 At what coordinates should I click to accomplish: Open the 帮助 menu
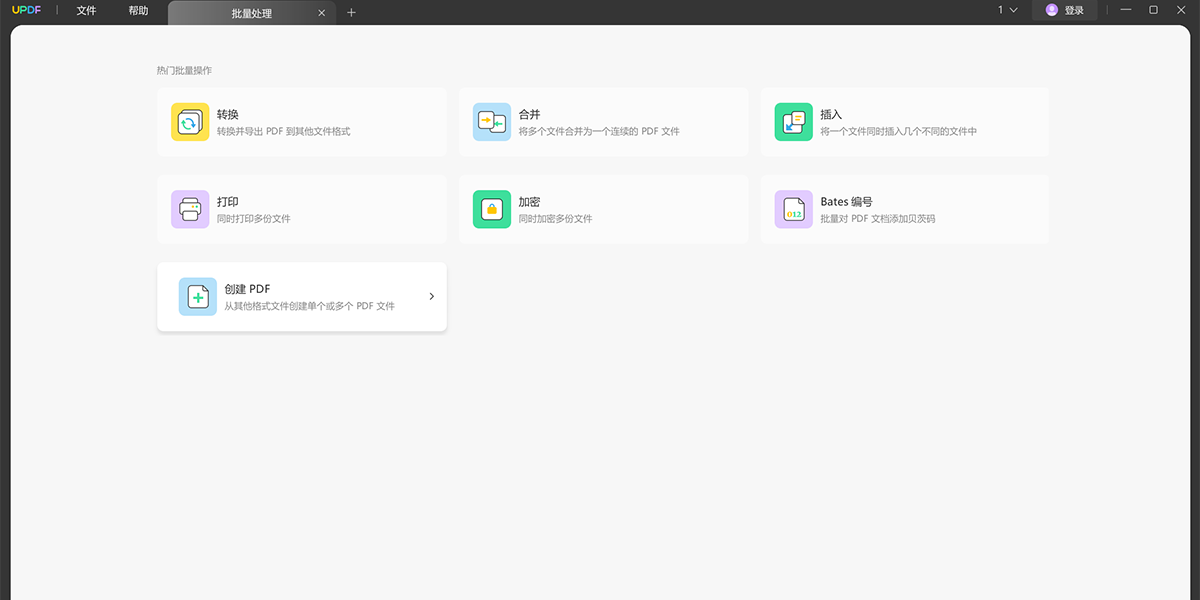click(138, 11)
